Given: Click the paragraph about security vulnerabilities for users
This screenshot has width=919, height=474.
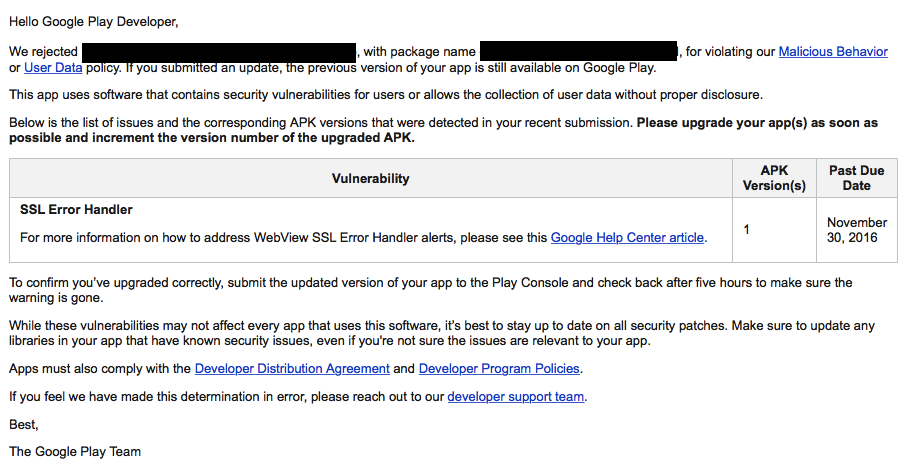Looking at the screenshot, I should (385, 95).
